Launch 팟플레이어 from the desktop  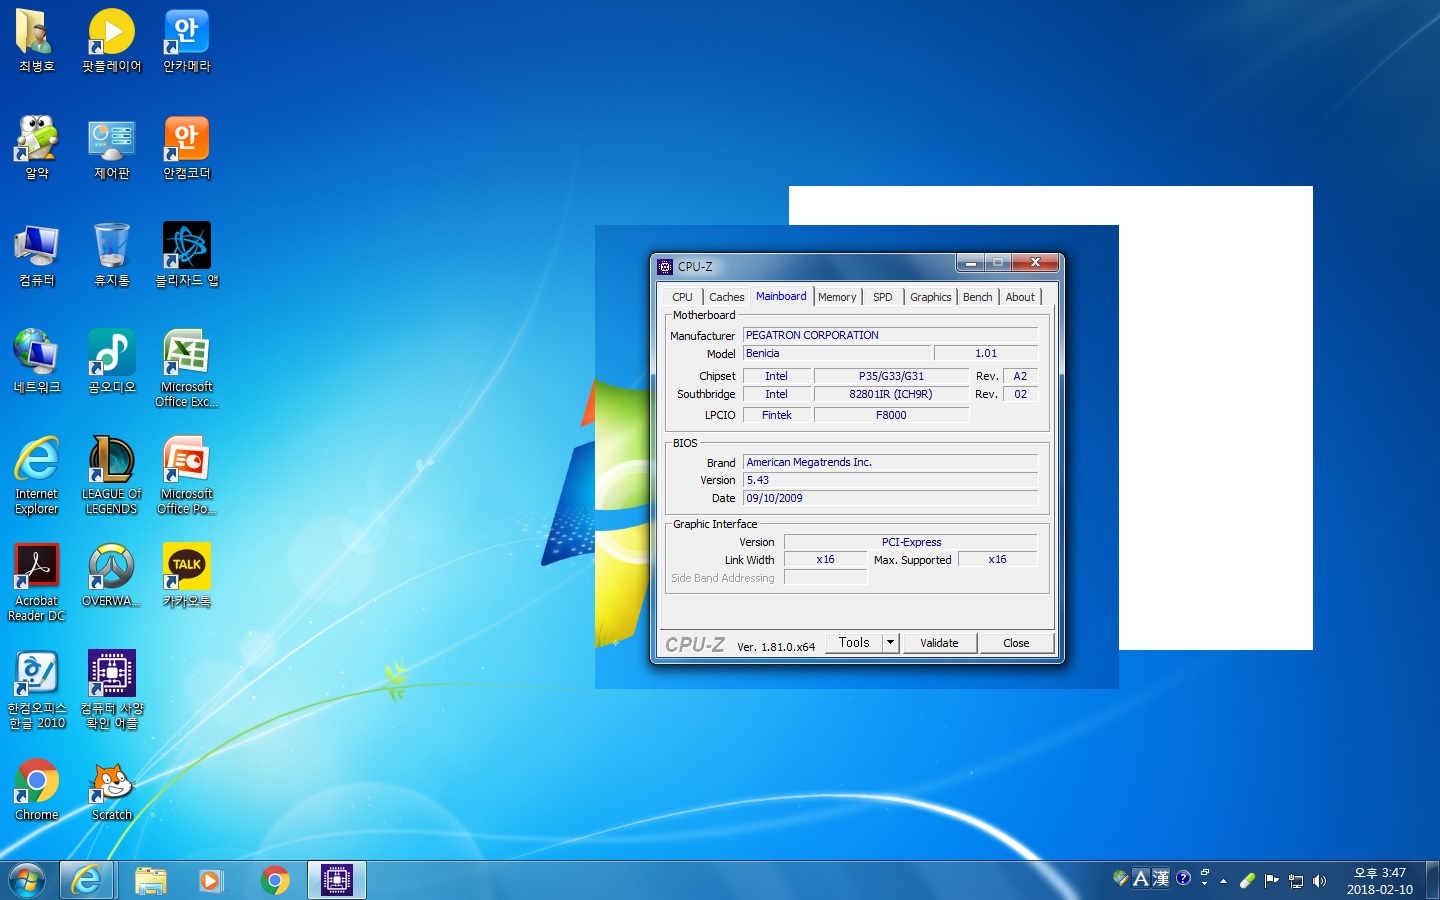click(x=111, y=40)
